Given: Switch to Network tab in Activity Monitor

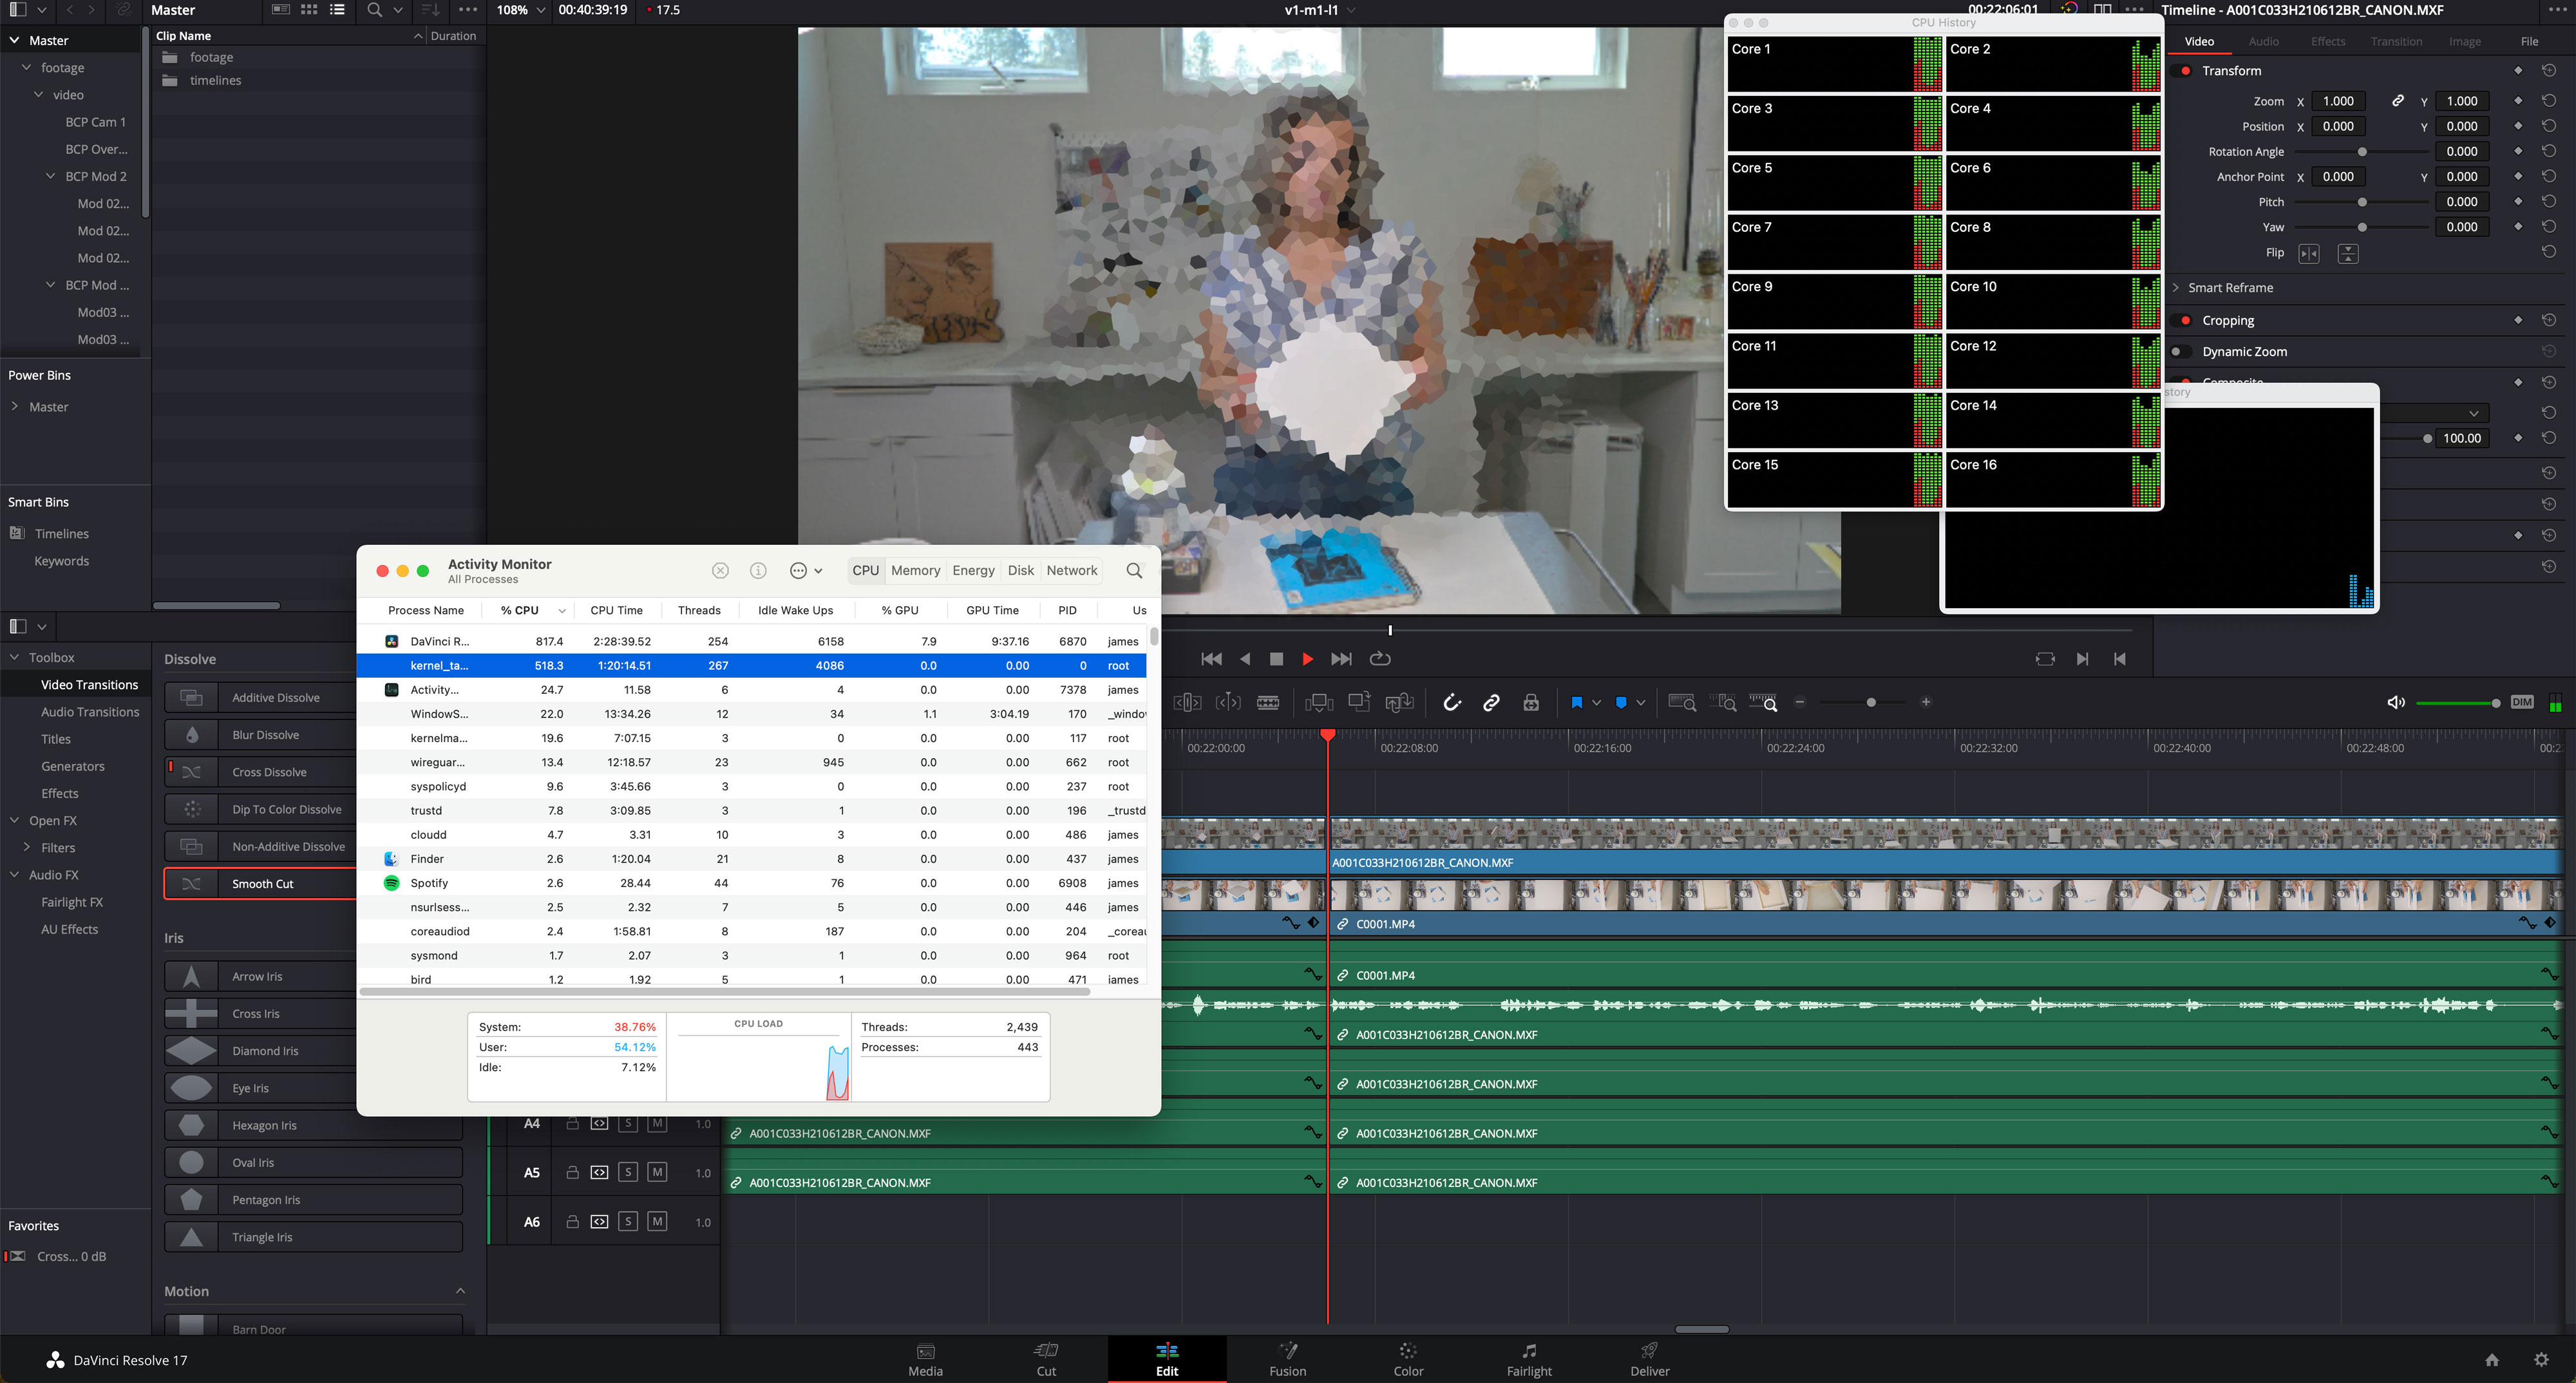Looking at the screenshot, I should [x=1072, y=570].
